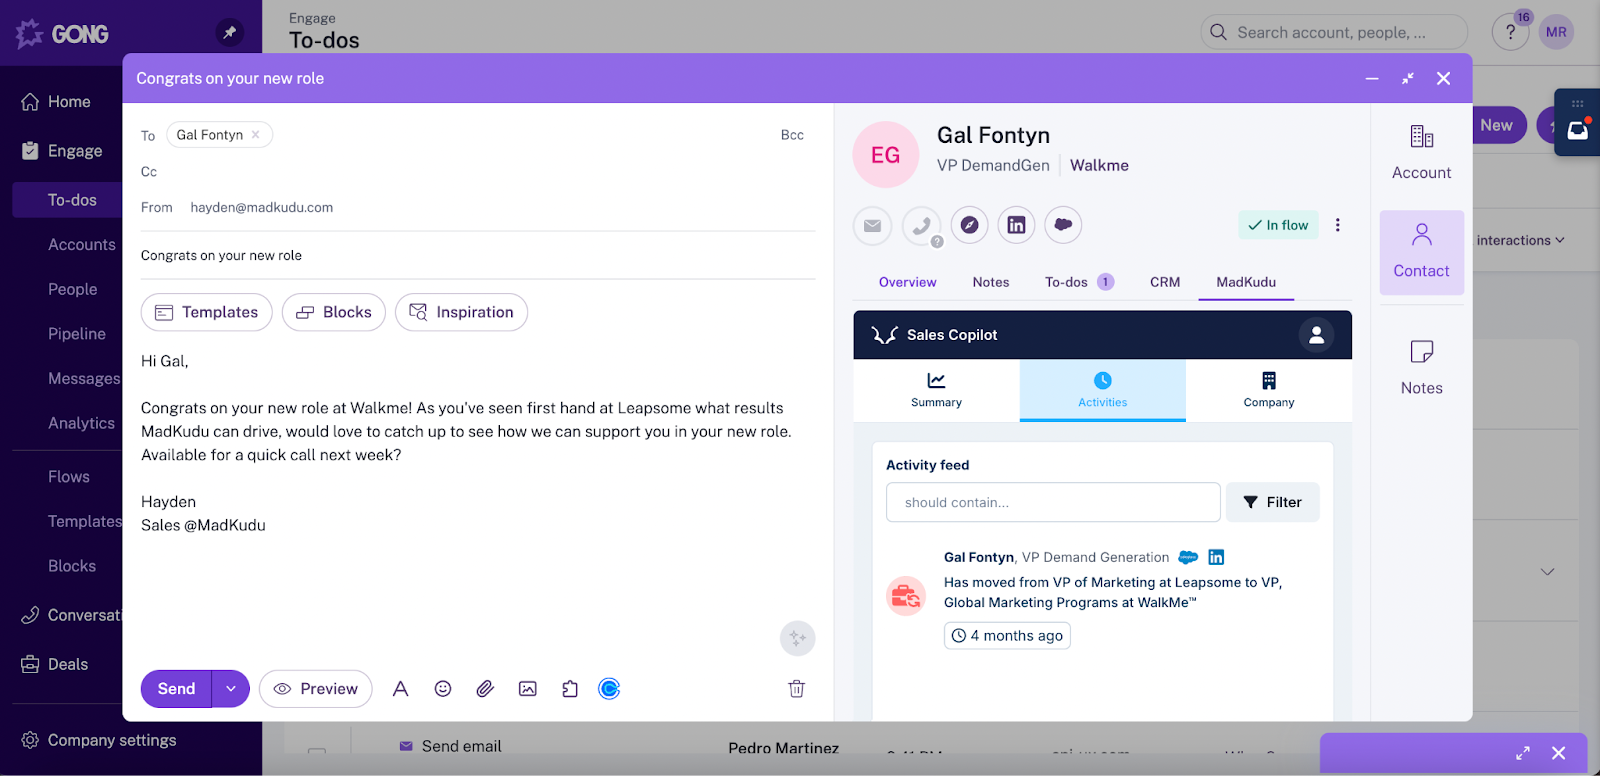Open the Inspiration button
This screenshot has width=1600, height=776.
[x=461, y=312]
